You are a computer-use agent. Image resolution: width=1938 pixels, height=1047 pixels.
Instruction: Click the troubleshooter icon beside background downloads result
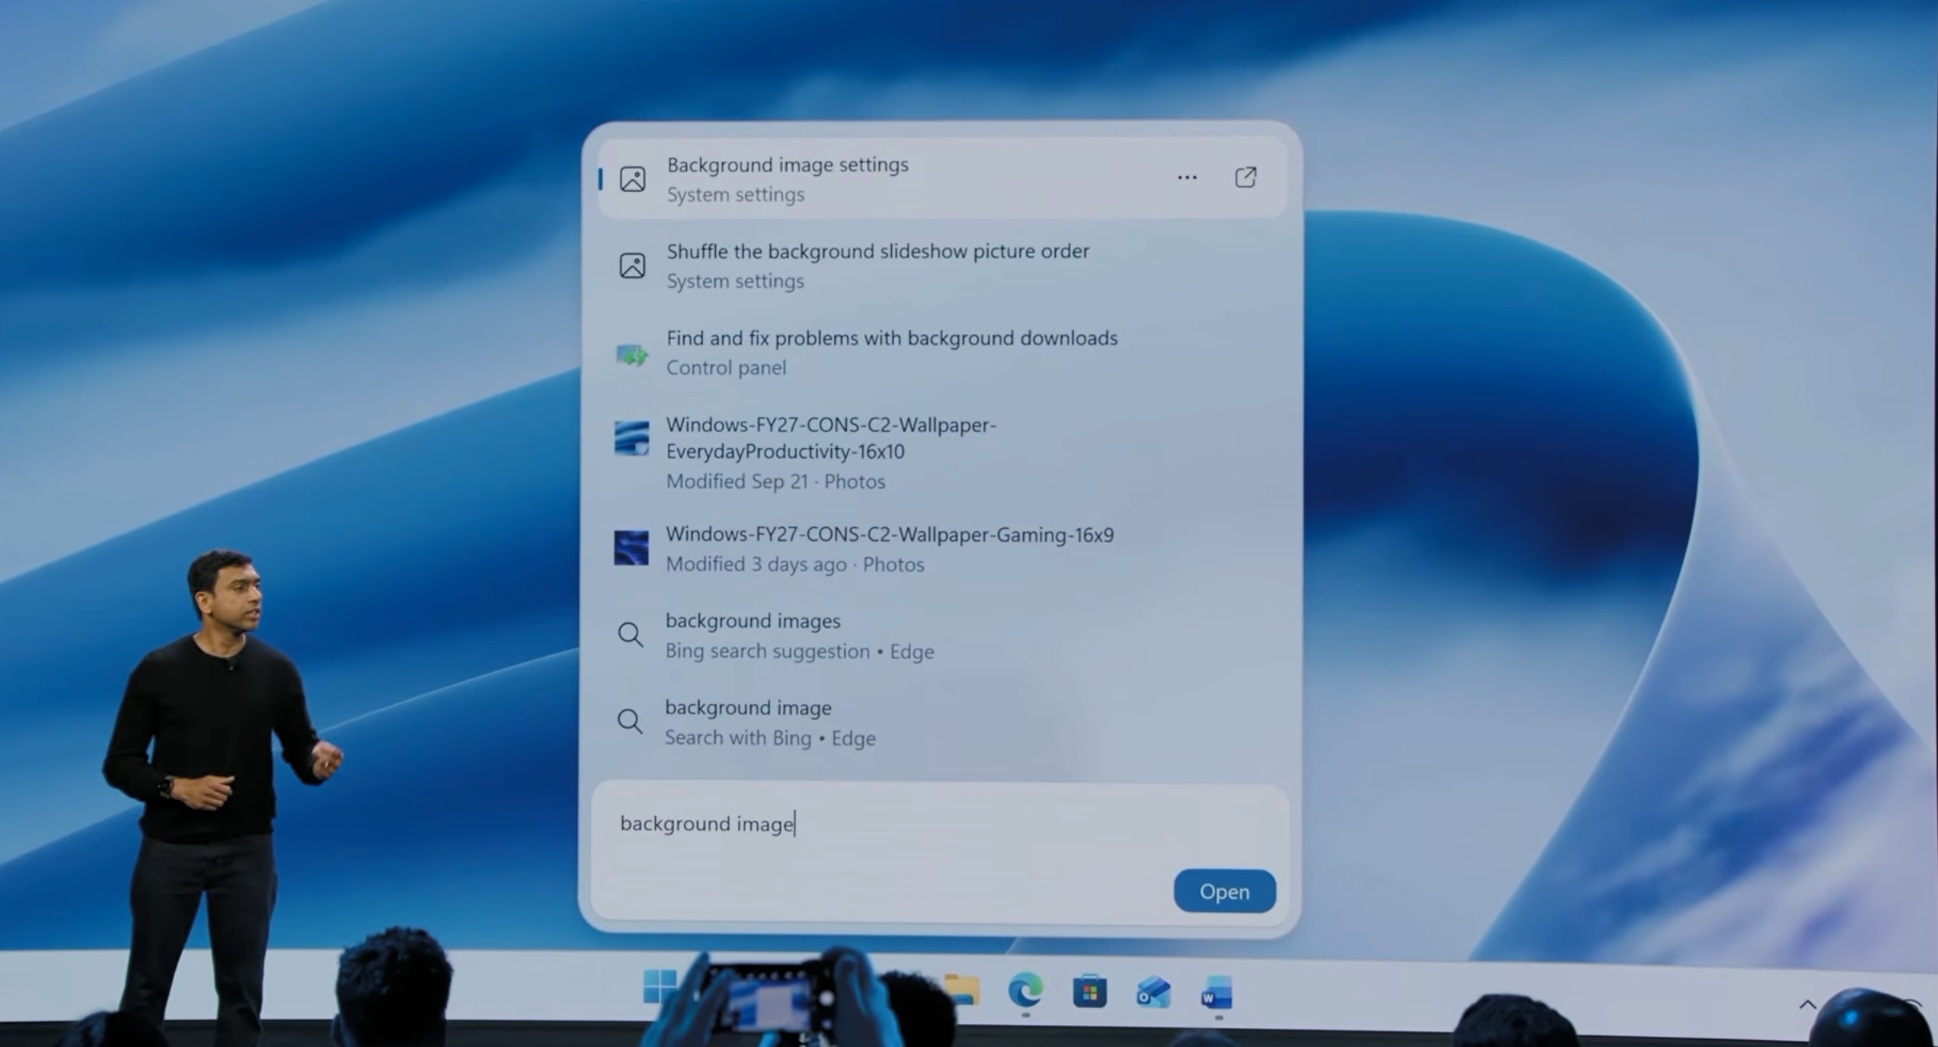coord(632,353)
